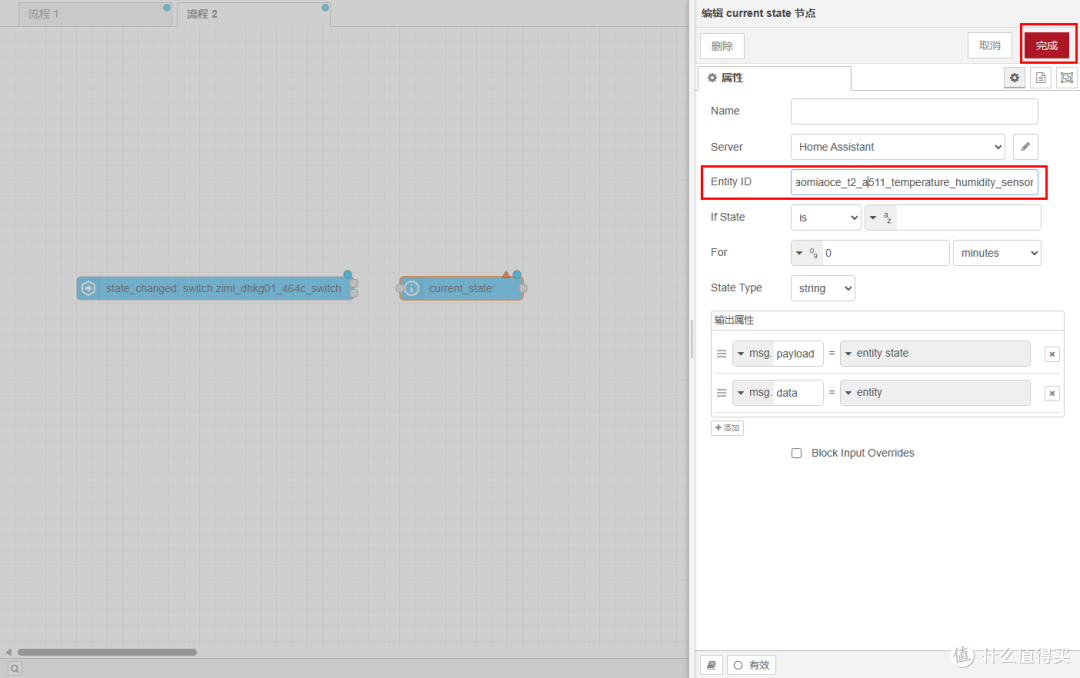Remove the msg.payload output row
The image size is (1080, 678).
tap(1052, 354)
